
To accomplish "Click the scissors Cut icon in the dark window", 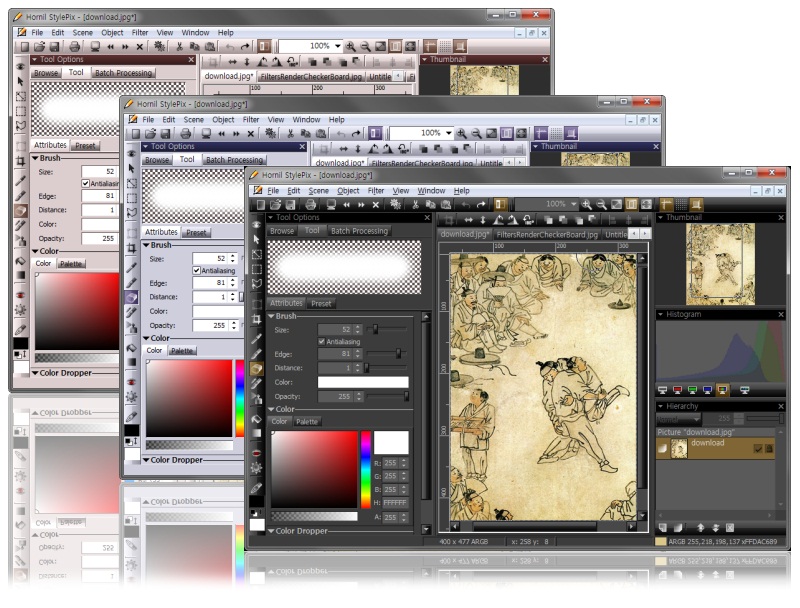I will [x=414, y=204].
